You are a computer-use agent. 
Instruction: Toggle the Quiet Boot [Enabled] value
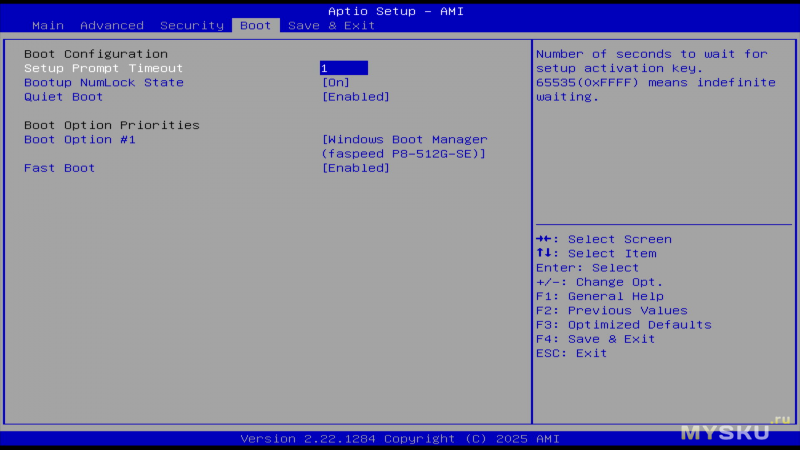[x=355, y=97]
